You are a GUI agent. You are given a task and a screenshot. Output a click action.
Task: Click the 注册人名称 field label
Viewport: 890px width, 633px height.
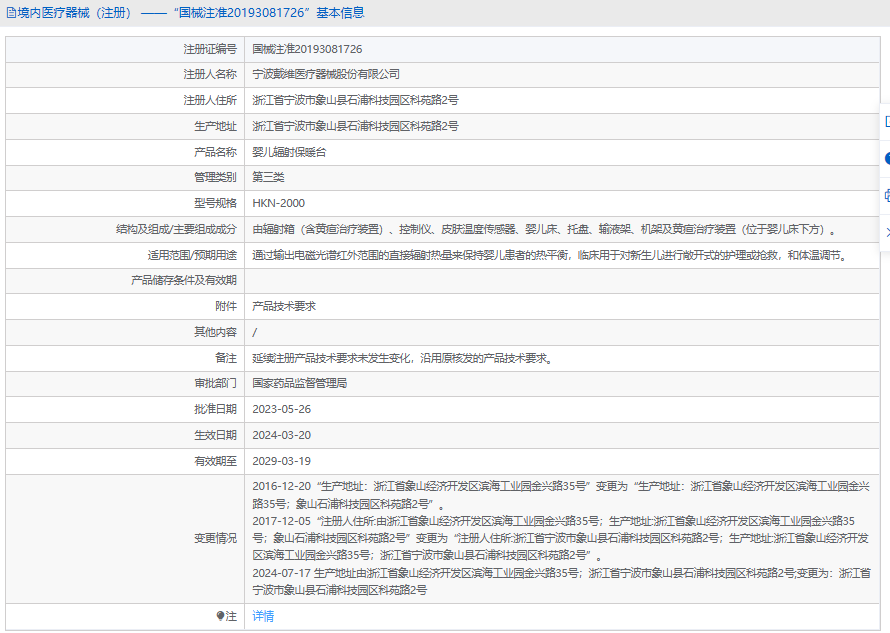(x=210, y=74)
